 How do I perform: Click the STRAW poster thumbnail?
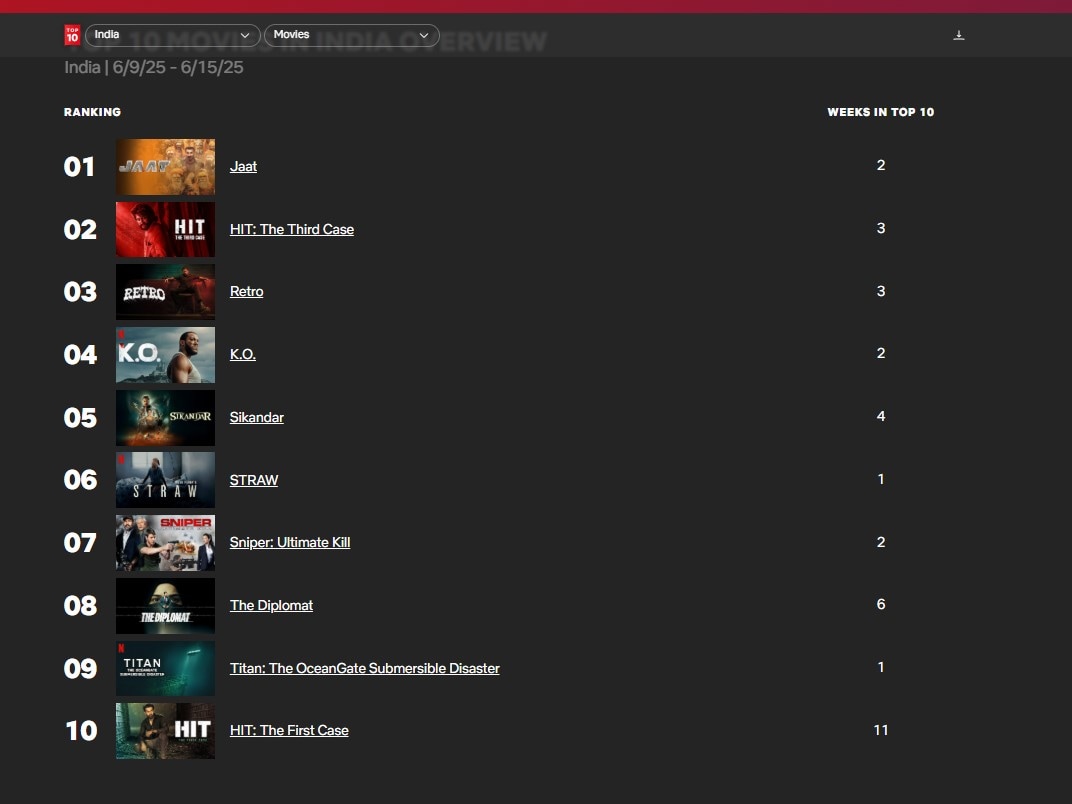(165, 480)
